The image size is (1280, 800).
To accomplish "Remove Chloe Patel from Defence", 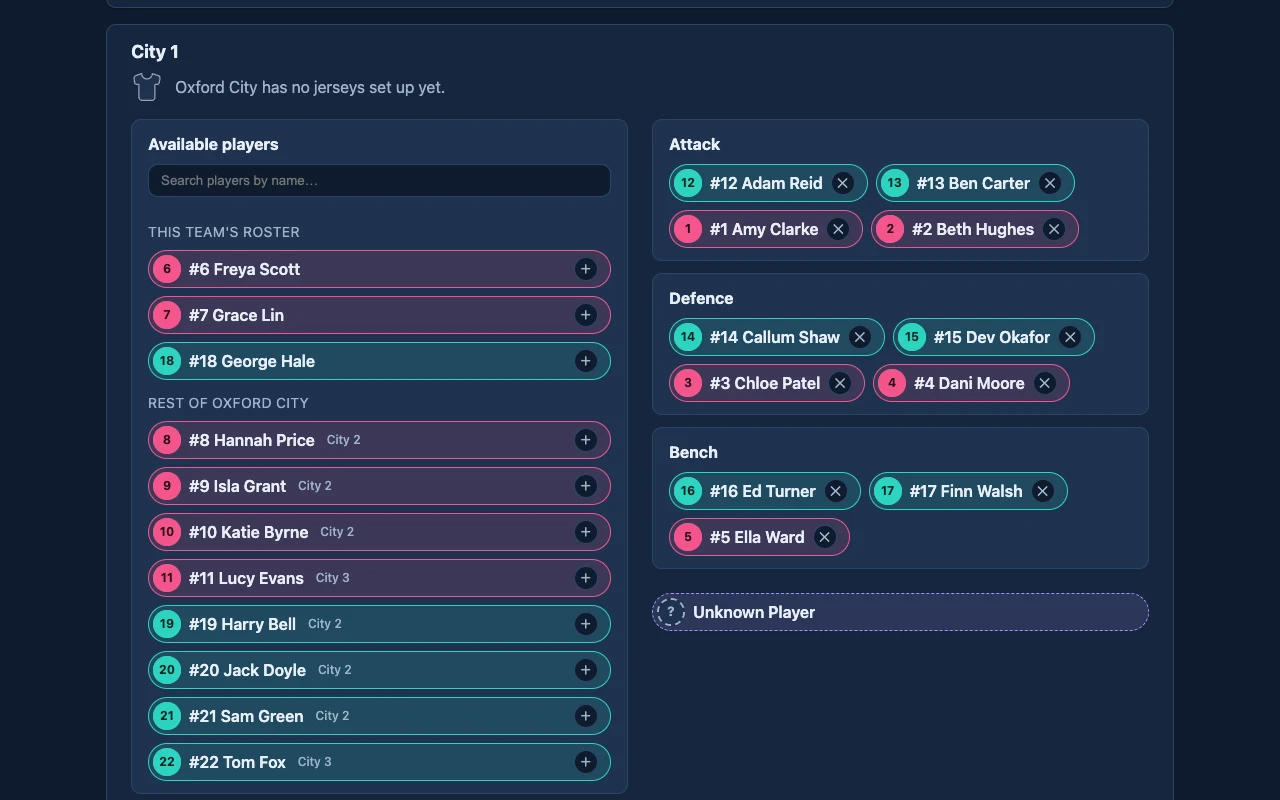I will 840,383.
